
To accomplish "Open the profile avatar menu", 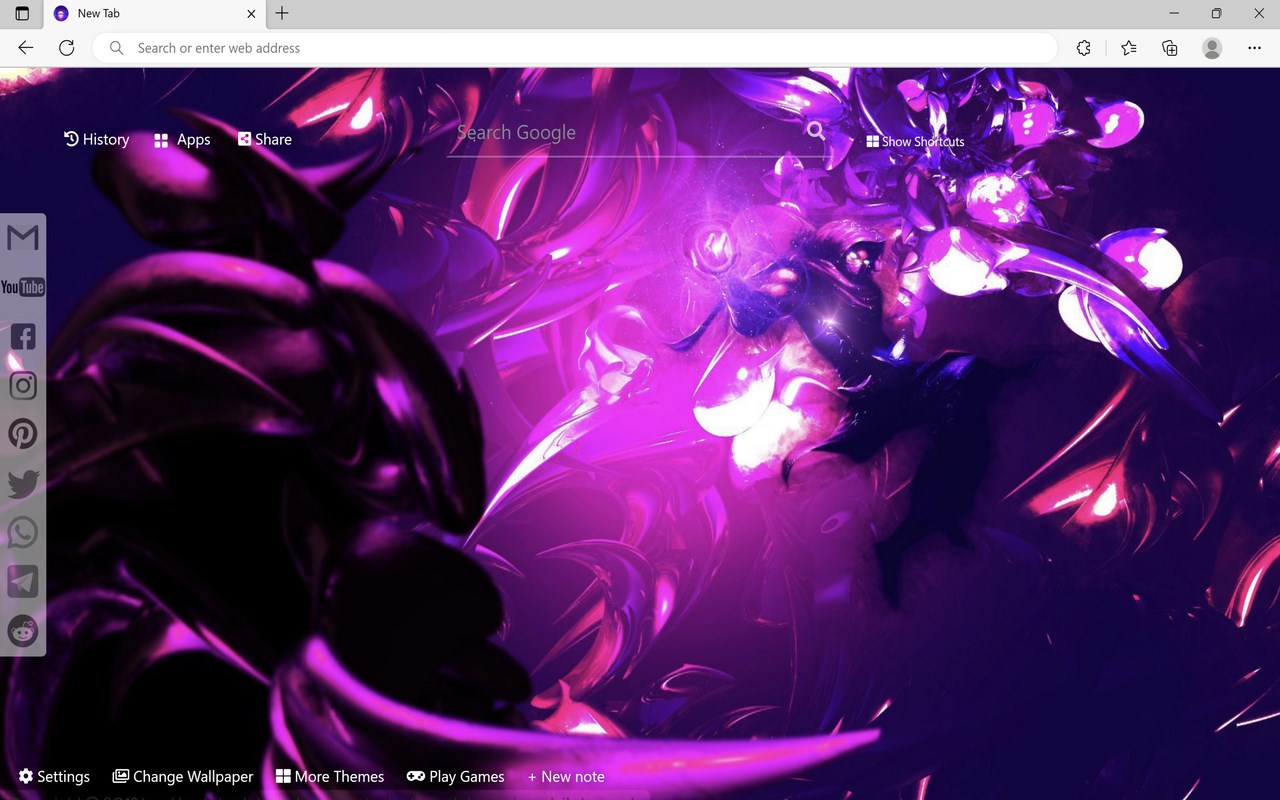I will click(x=1212, y=48).
